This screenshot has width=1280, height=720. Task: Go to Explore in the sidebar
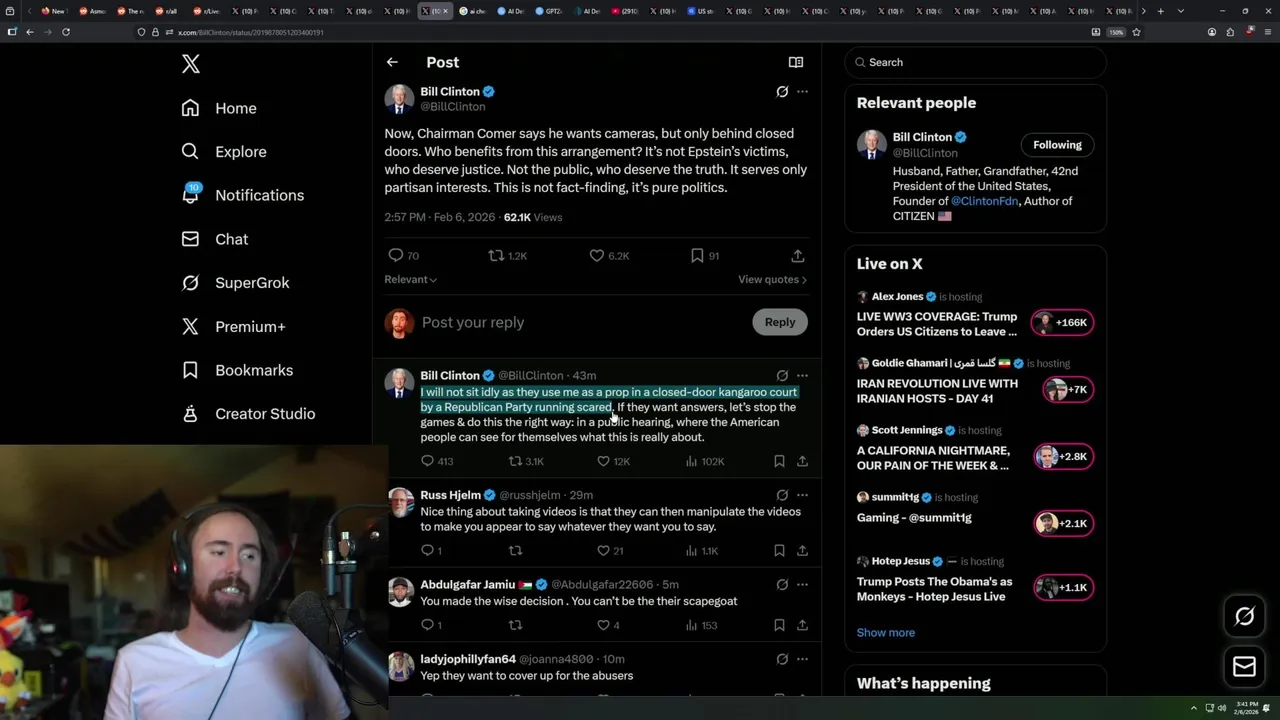[224, 152]
